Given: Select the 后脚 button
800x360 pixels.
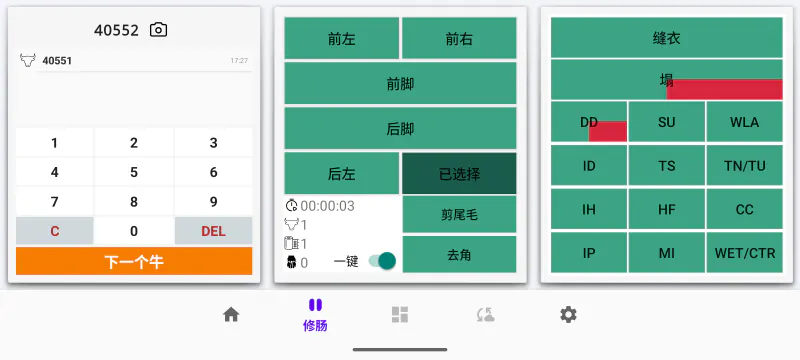Looking at the screenshot, I should 401,128.
